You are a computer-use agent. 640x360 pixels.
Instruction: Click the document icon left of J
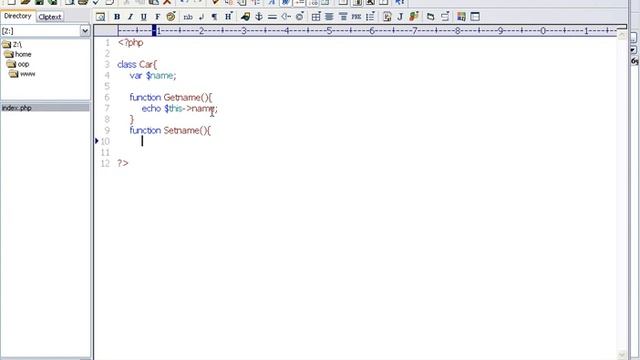387,17
